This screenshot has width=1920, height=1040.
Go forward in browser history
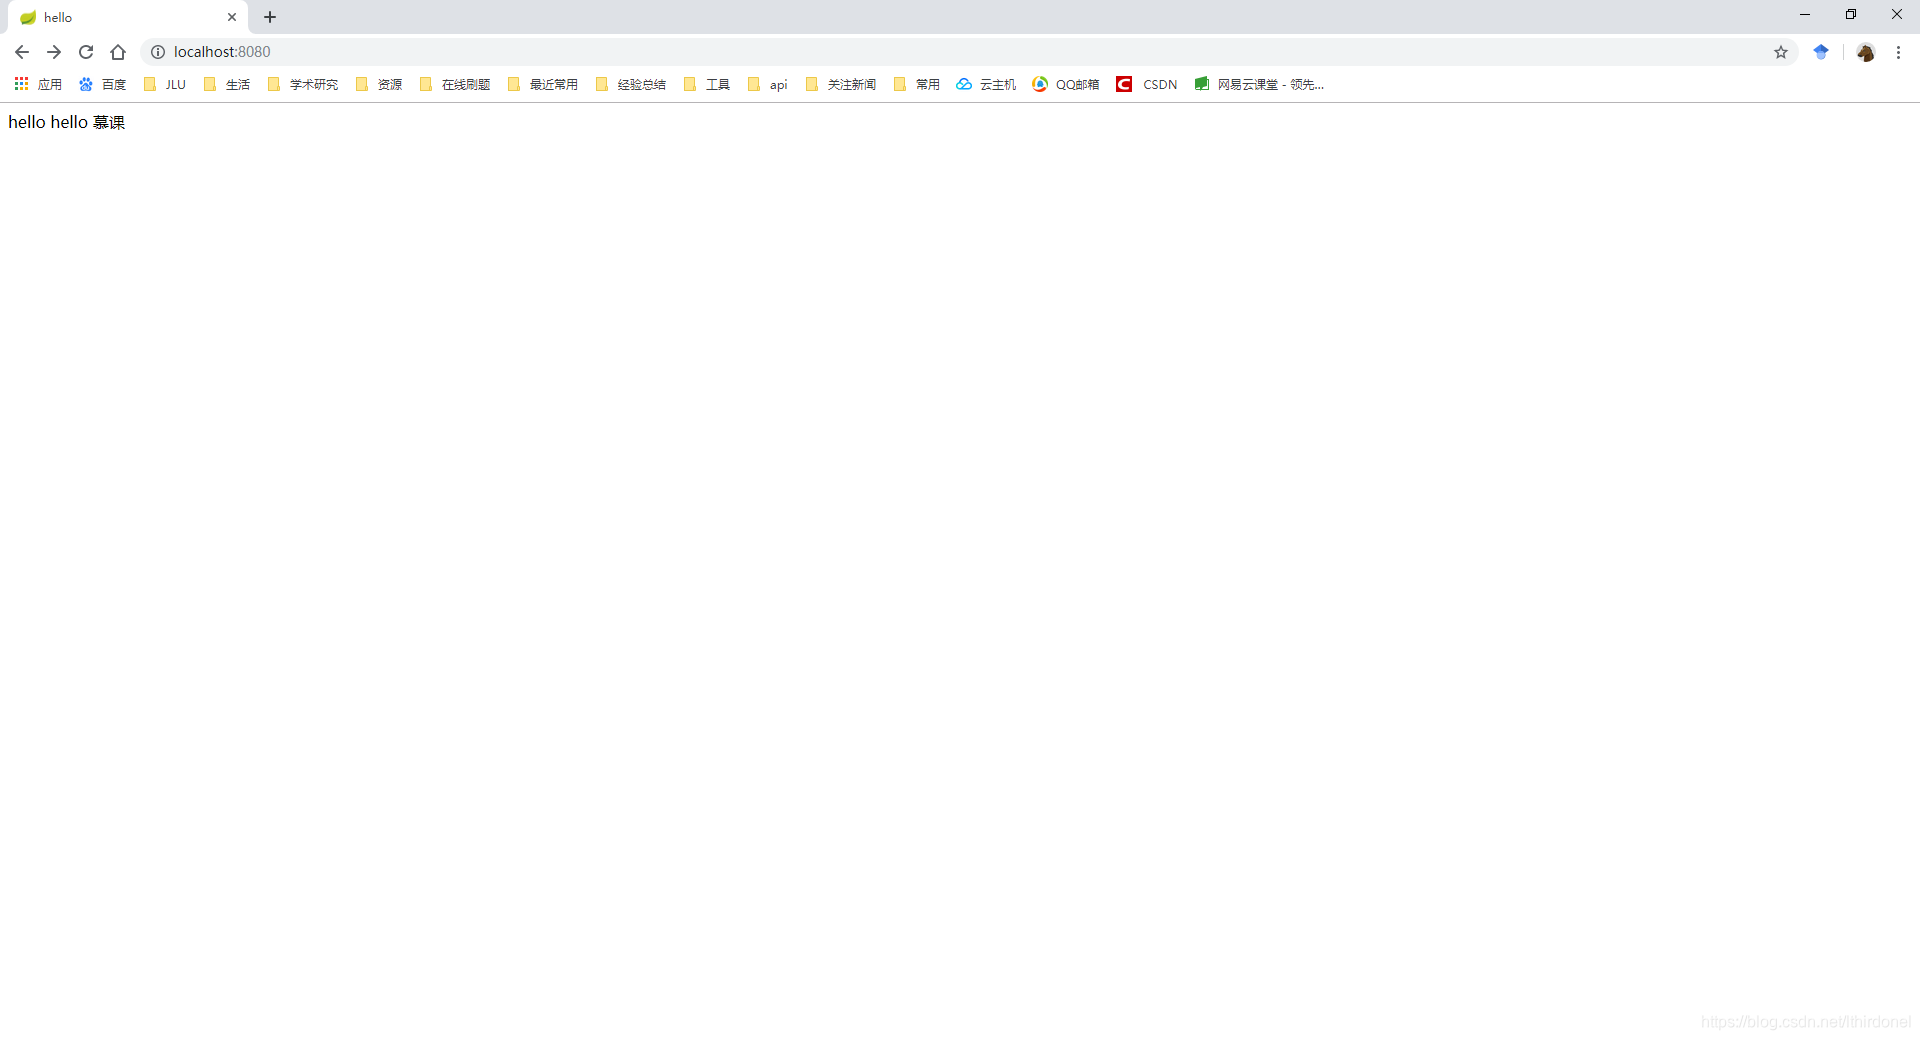click(54, 52)
